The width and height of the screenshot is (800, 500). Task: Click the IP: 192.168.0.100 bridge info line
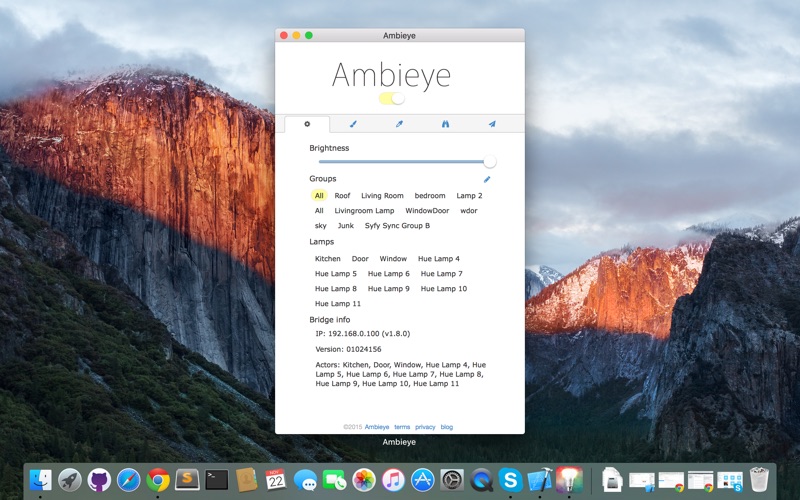point(363,334)
